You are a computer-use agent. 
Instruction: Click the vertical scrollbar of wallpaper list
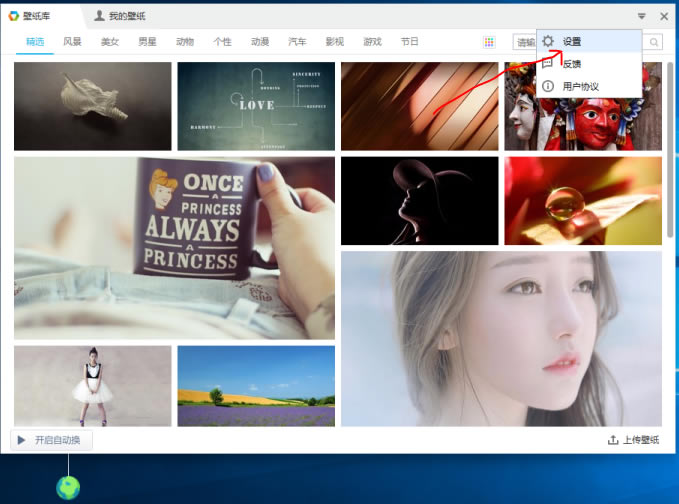670,149
